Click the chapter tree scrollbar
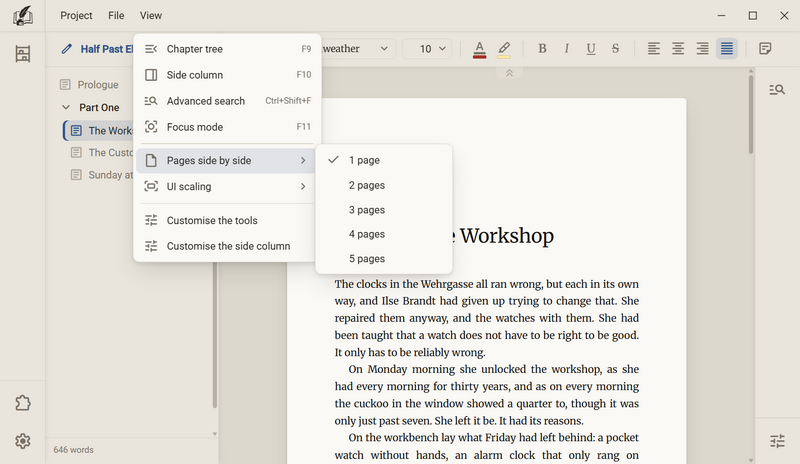800x464 pixels. [x=215, y=334]
